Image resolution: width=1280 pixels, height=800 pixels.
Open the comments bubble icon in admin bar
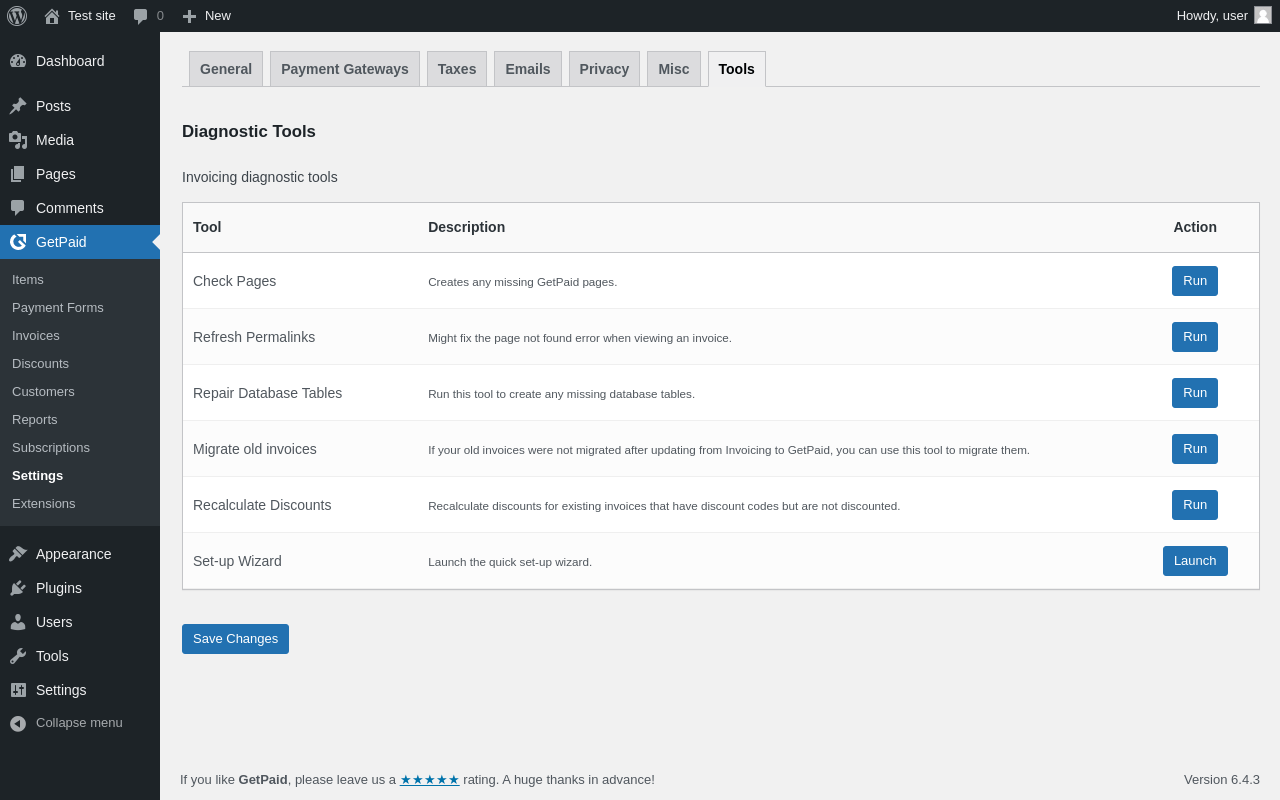click(141, 16)
